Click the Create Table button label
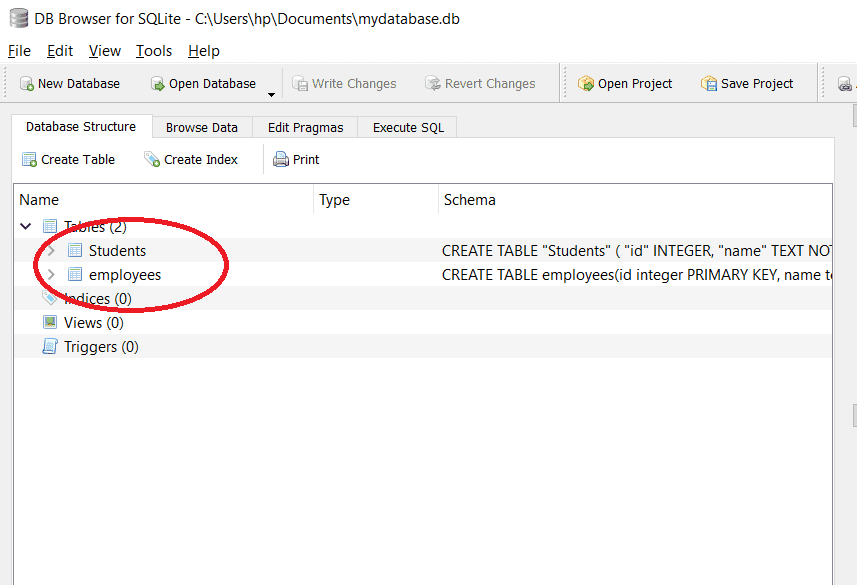 pos(78,160)
